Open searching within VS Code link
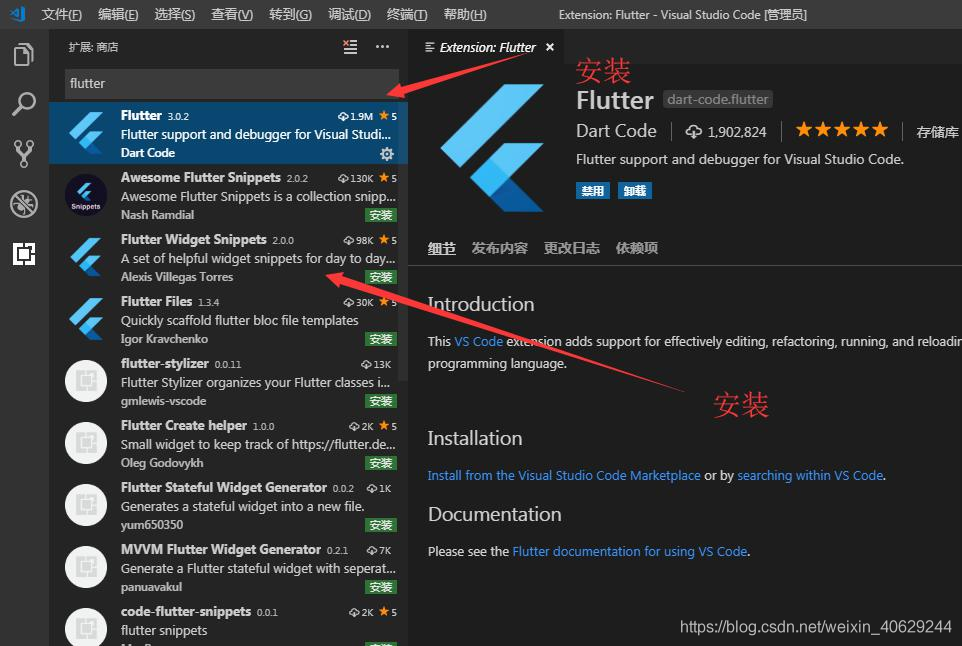Image resolution: width=962 pixels, height=646 pixels. (810, 475)
